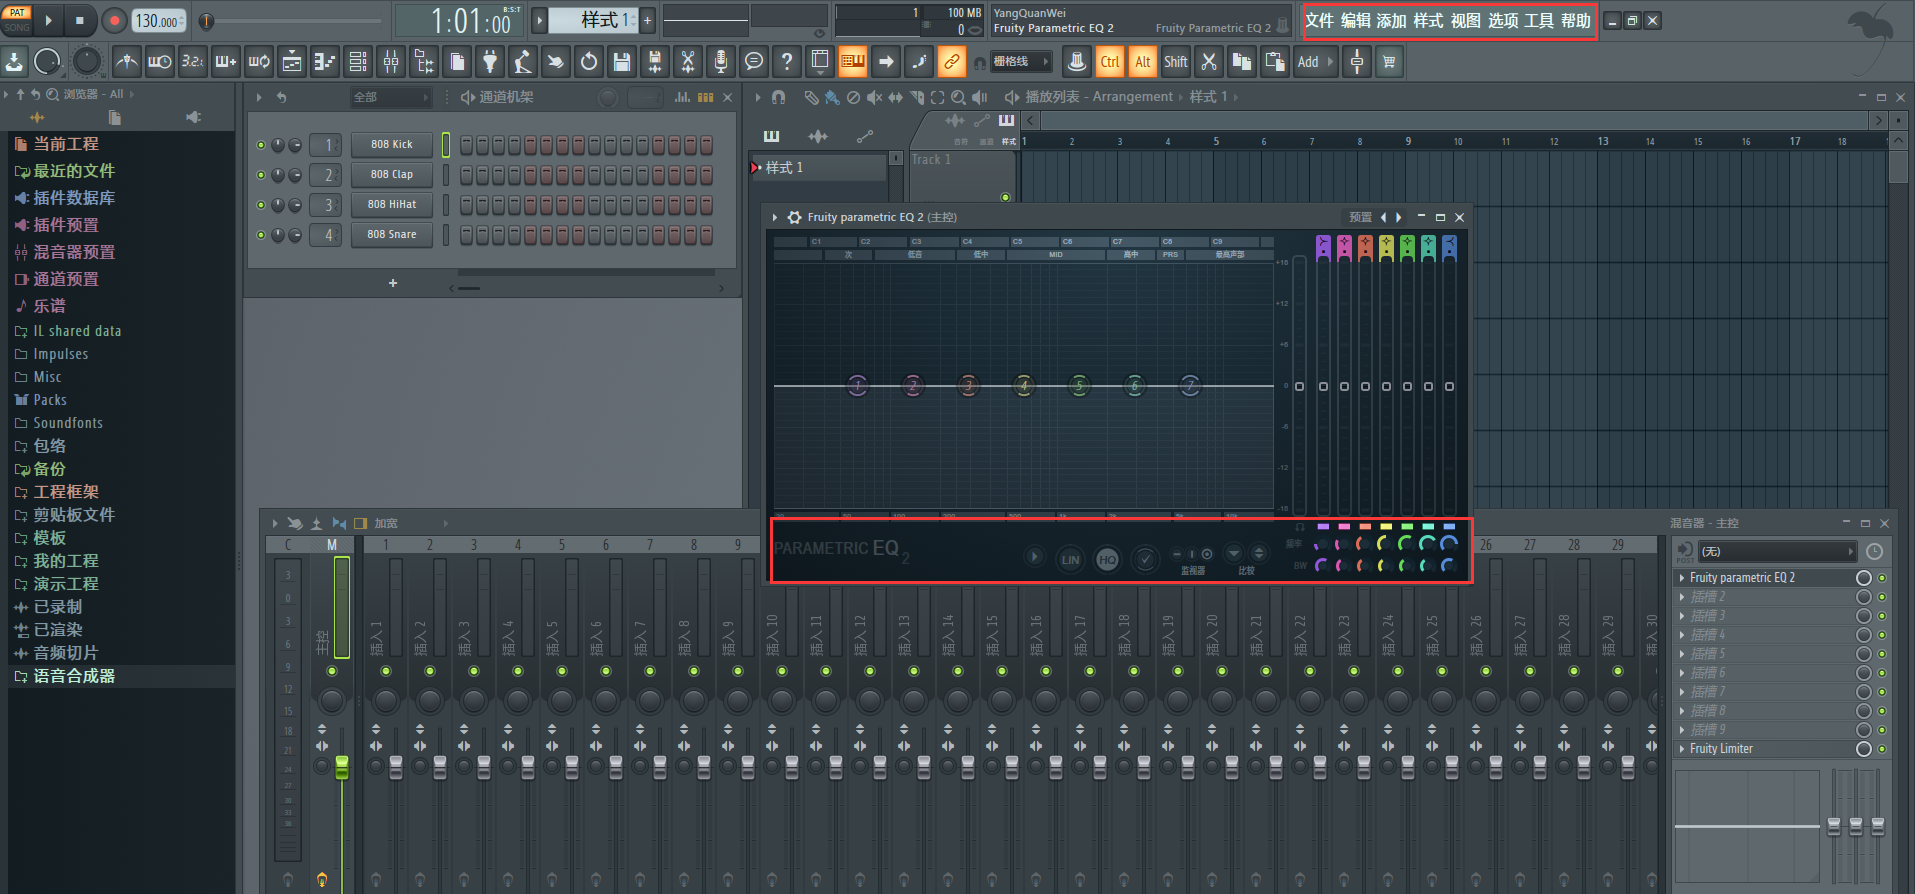
Task: Open the Channel rack view icon
Action: tap(358, 62)
